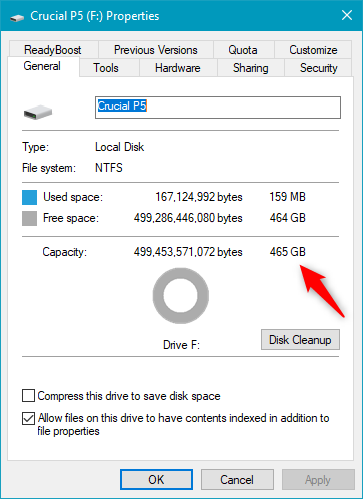The height and width of the screenshot is (499, 363).
Task: Click the disk usage donut chart
Action: coord(181,296)
